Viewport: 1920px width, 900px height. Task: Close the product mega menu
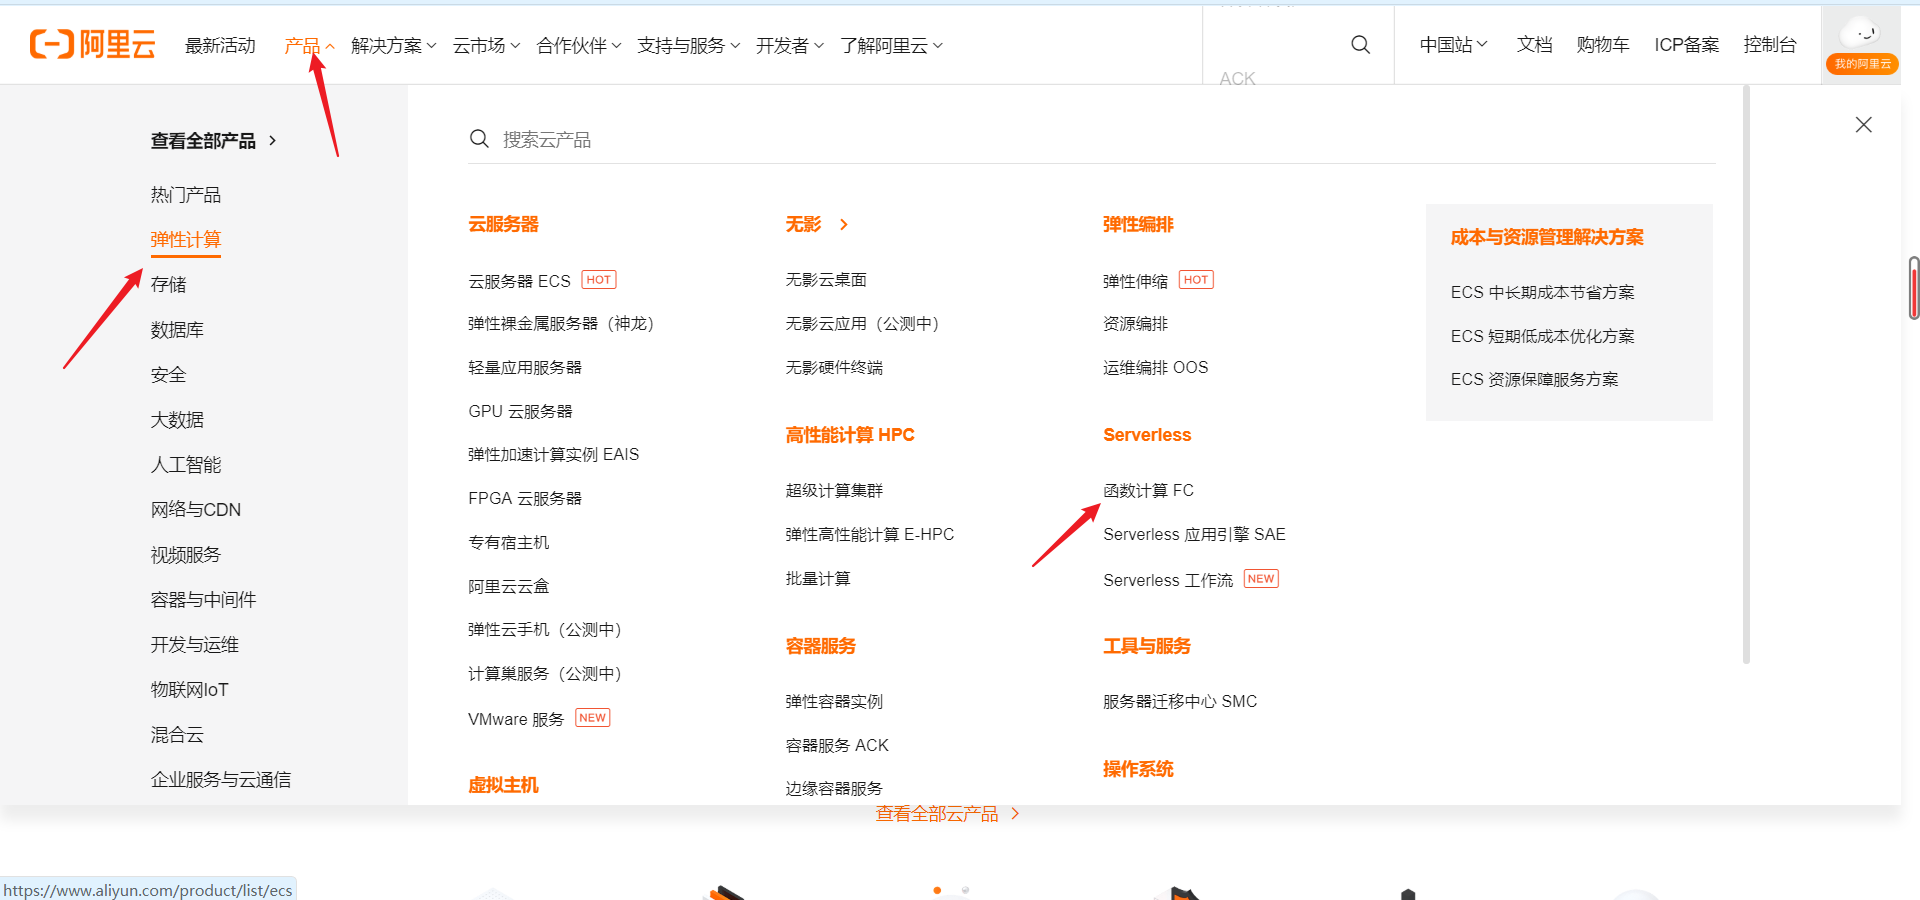(1863, 125)
